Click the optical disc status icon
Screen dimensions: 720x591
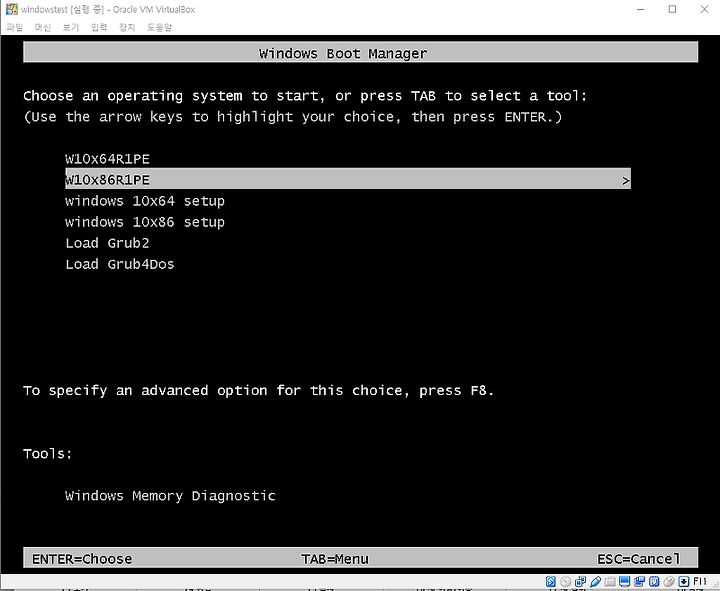click(x=565, y=581)
